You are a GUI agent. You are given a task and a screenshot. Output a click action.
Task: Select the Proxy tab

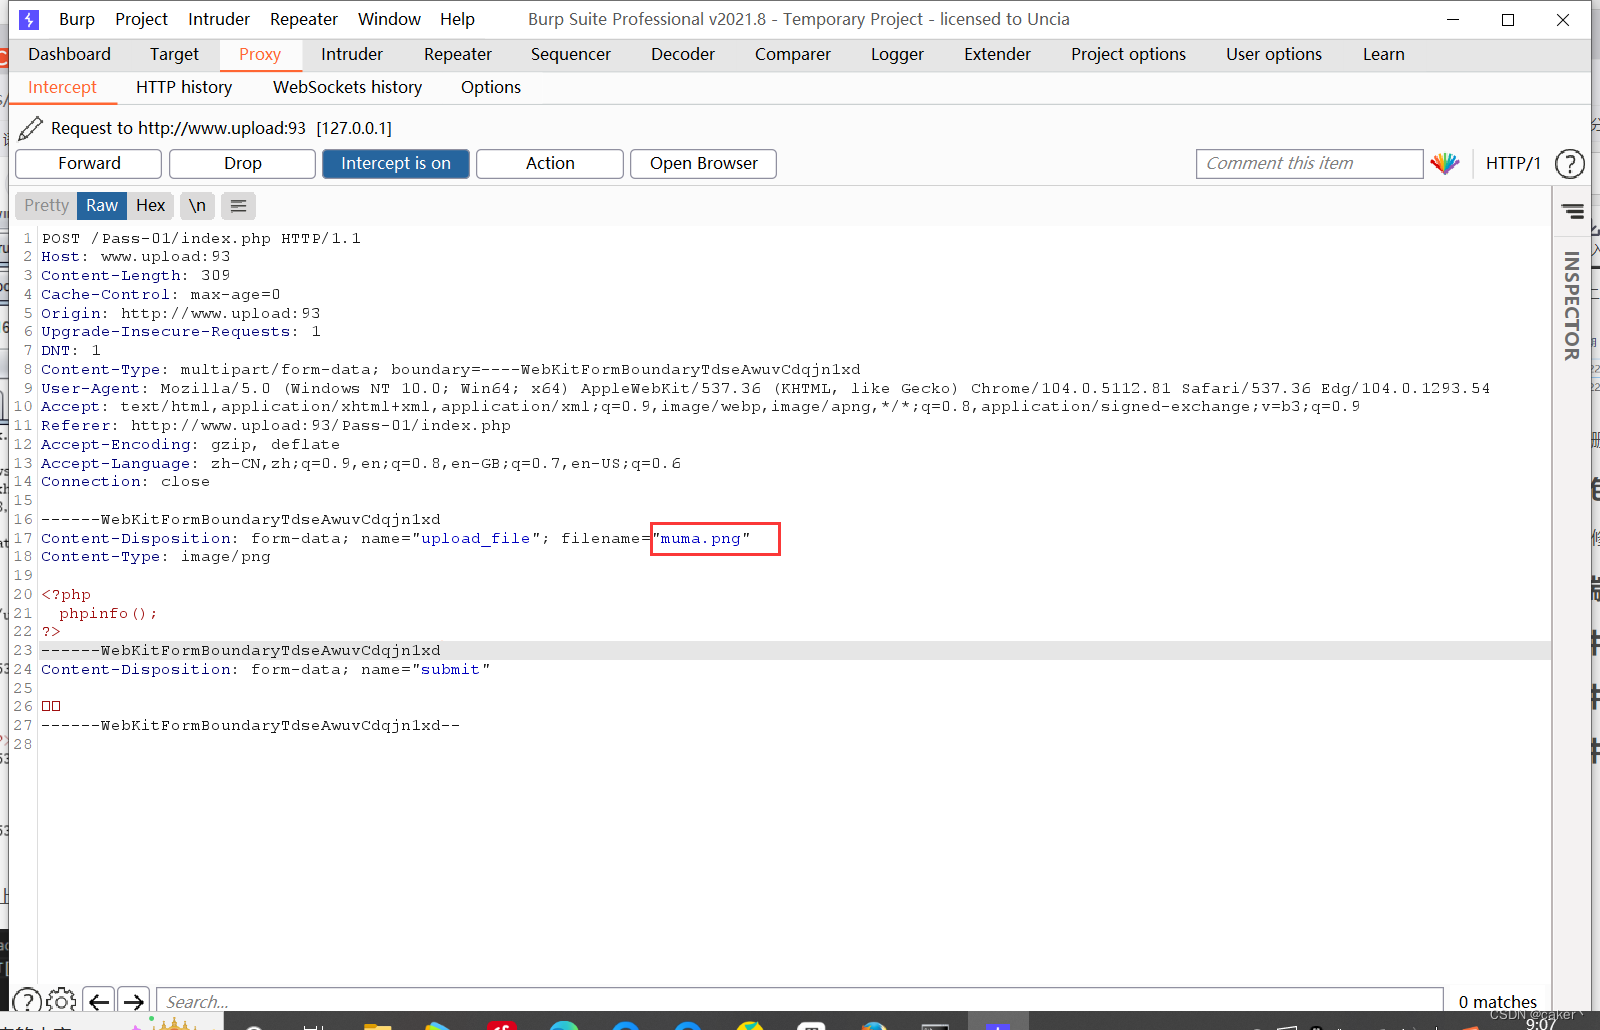[x=260, y=55]
